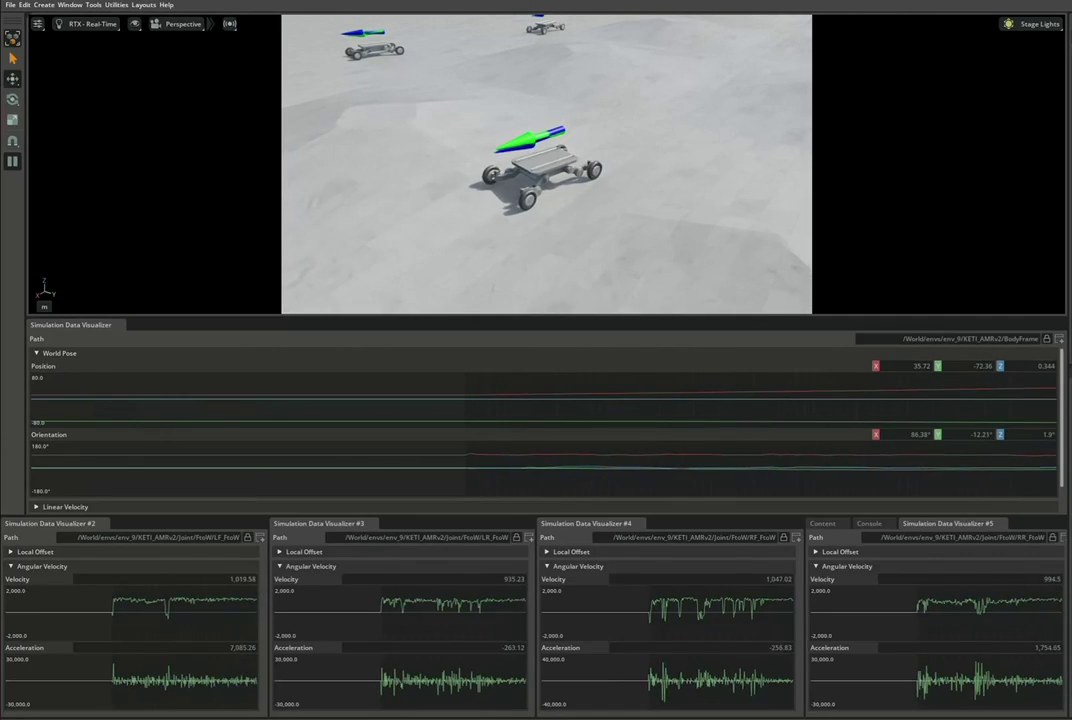The image size is (1072, 720).
Task: Collapse Angular Velocity in Visualizer #3
Action: [280, 566]
